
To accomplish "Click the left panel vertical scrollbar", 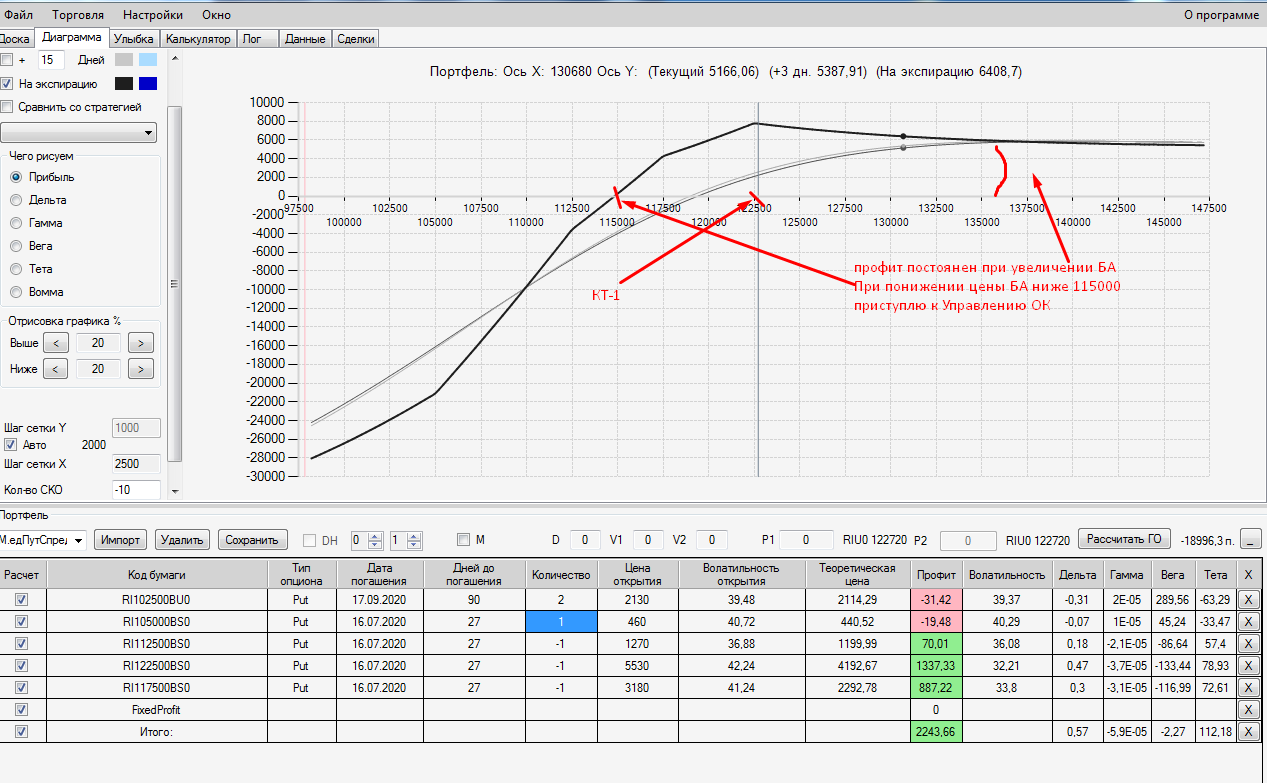I will pyautogui.click(x=174, y=283).
